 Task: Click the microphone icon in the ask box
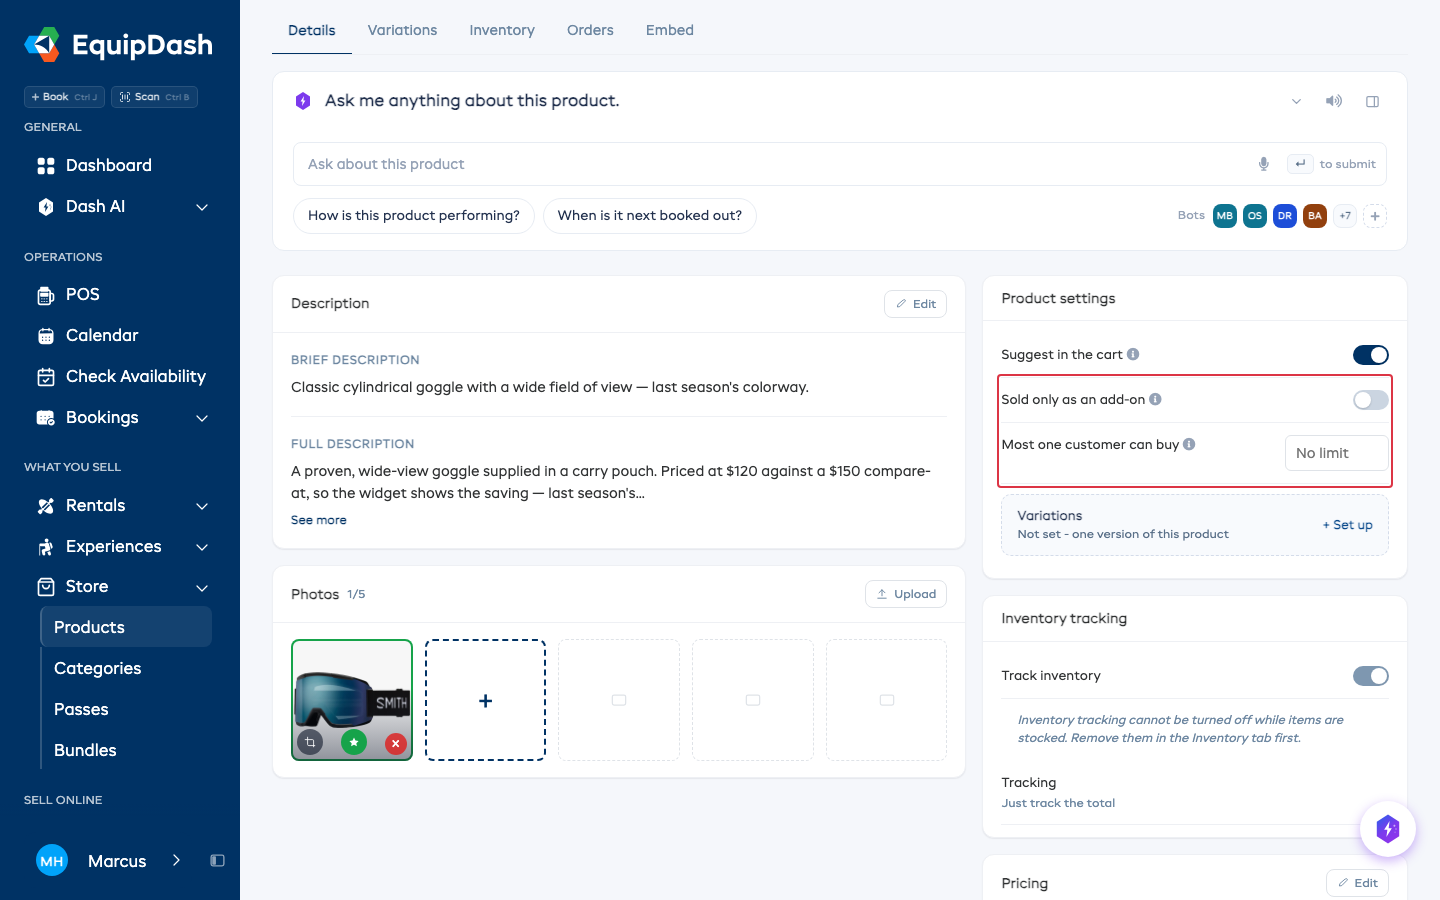(1264, 164)
